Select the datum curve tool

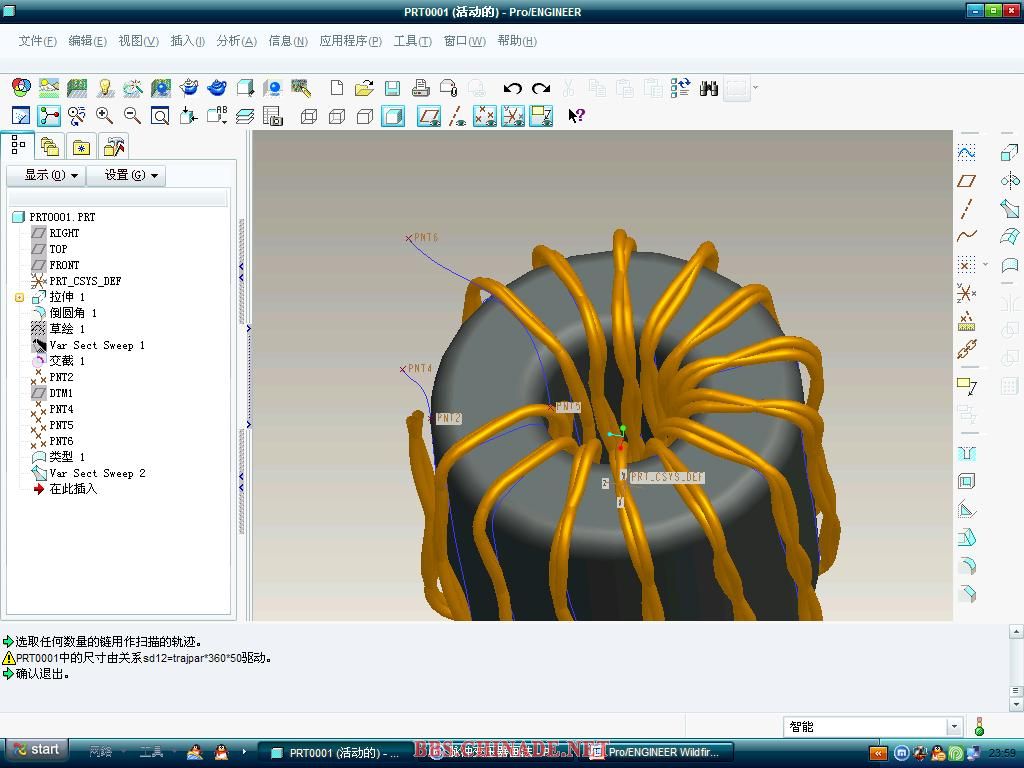pos(966,236)
